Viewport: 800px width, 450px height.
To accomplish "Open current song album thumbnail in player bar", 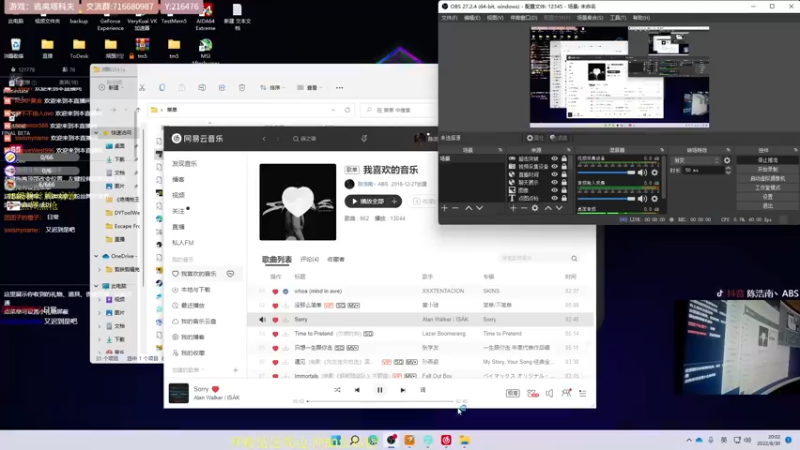I will [179, 393].
